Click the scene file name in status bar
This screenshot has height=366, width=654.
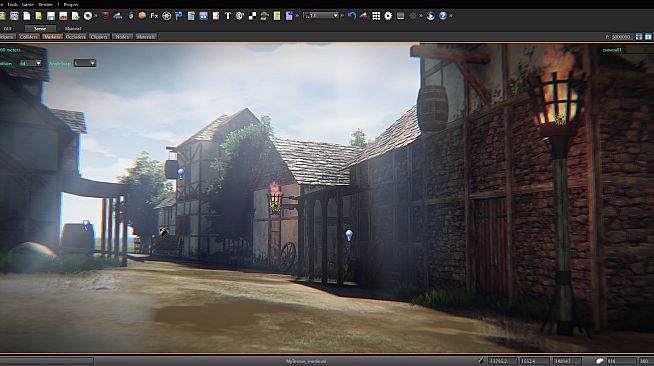tap(306, 361)
